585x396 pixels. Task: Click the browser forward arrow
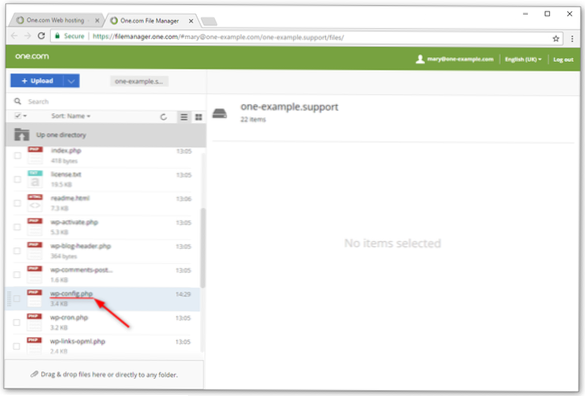tap(28, 36)
